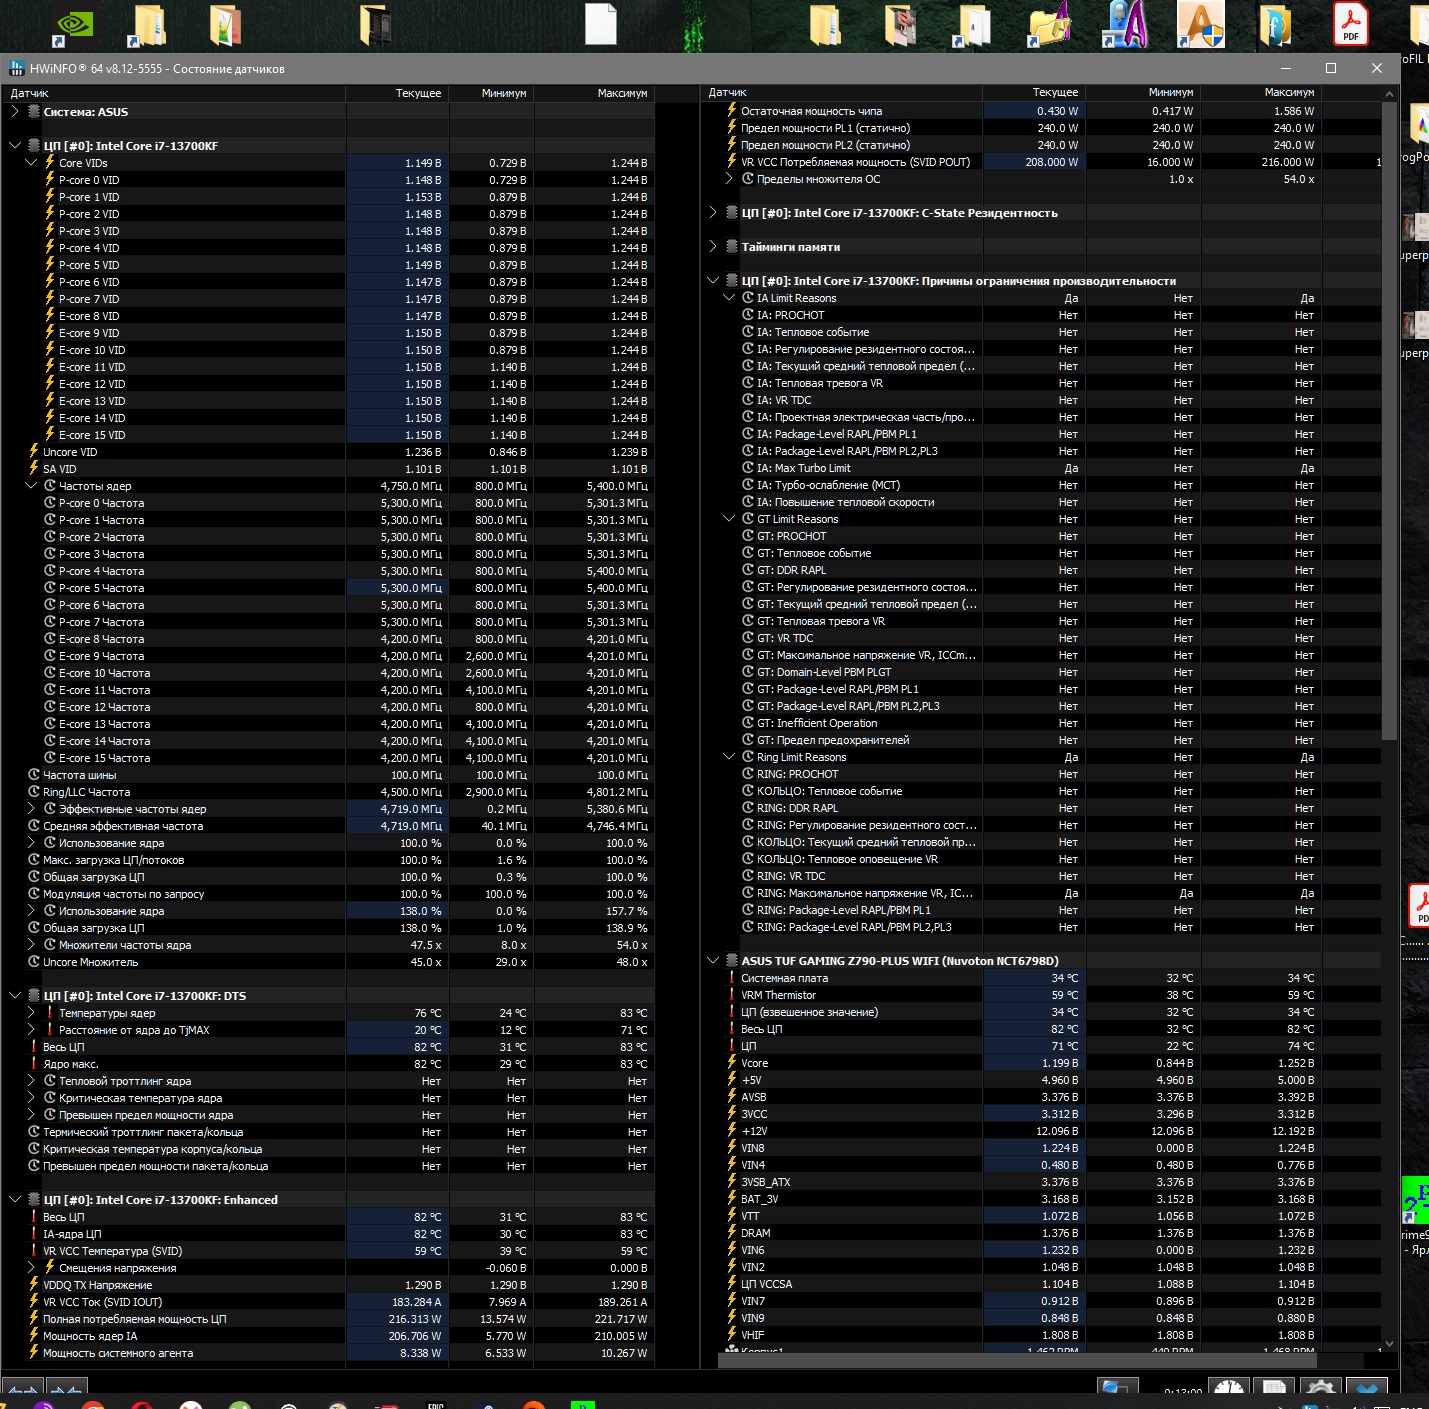
Task: Collapse the ЦП Enhanced sensor section
Action: click(15, 1200)
